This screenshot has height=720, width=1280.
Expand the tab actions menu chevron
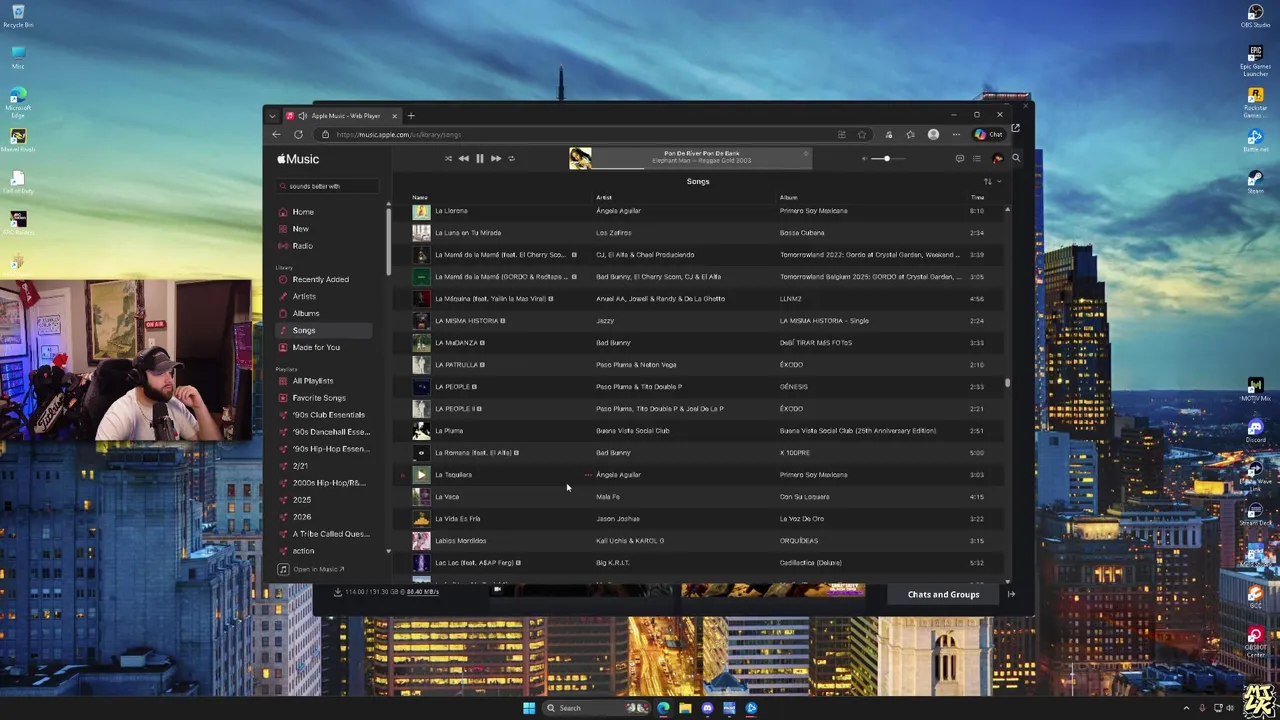pos(273,116)
